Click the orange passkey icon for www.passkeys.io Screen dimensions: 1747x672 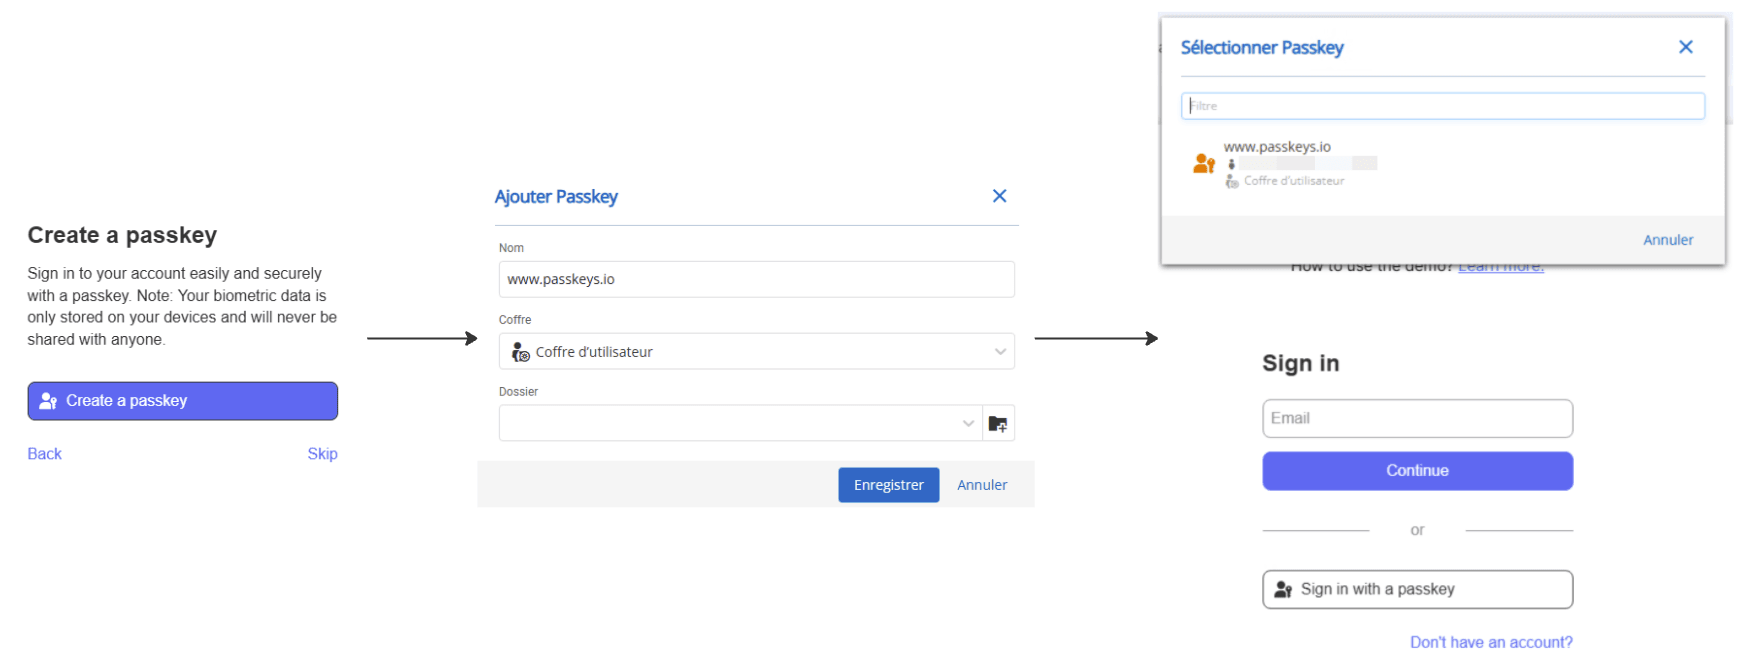click(x=1204, y=163)
